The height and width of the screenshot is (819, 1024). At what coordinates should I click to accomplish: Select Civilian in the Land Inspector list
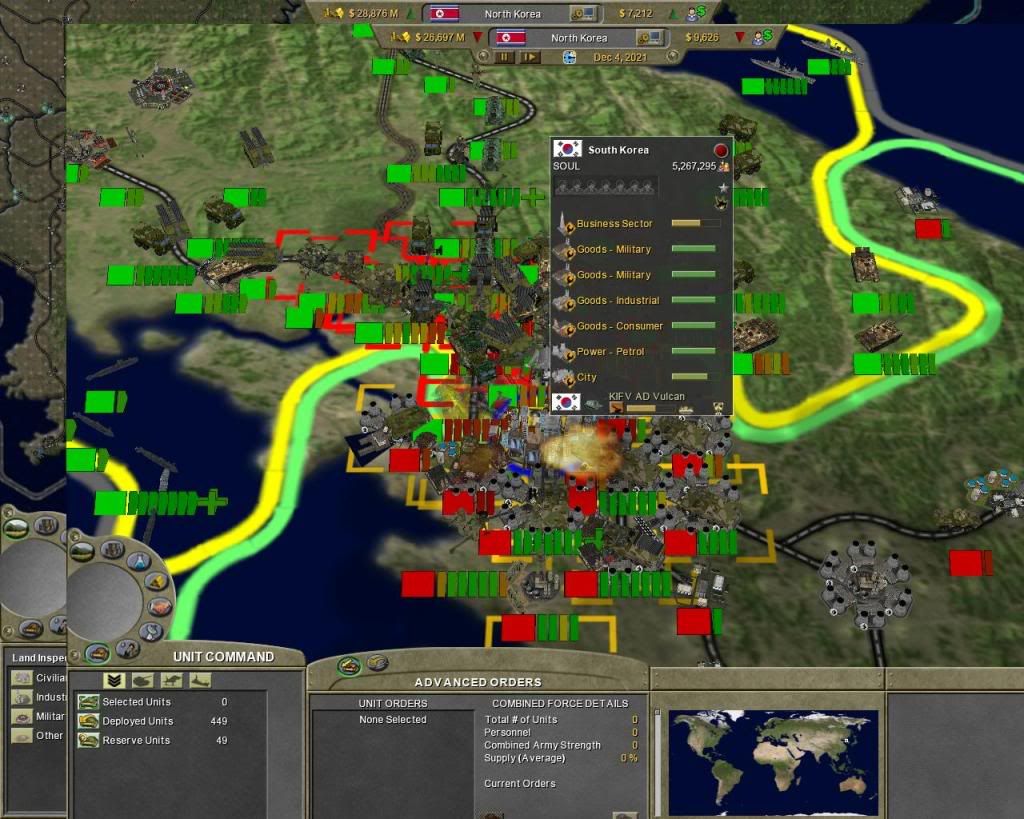39,678
